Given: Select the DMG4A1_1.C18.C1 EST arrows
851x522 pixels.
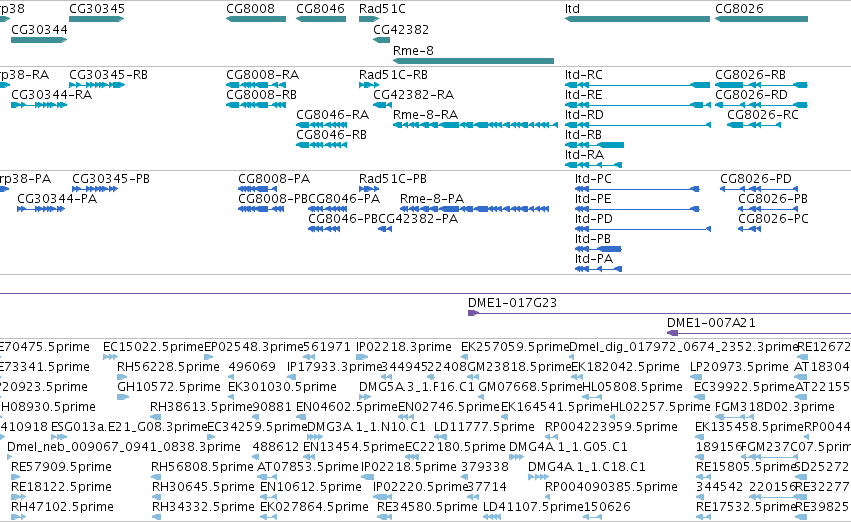Looking at the screenshot, I should (x=538, y=478).
